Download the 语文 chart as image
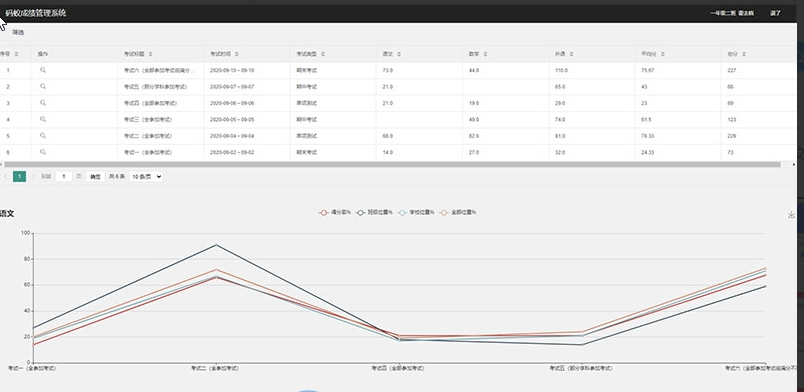The image size is (804, 392). pyautogui.click(x=791, y=214)
